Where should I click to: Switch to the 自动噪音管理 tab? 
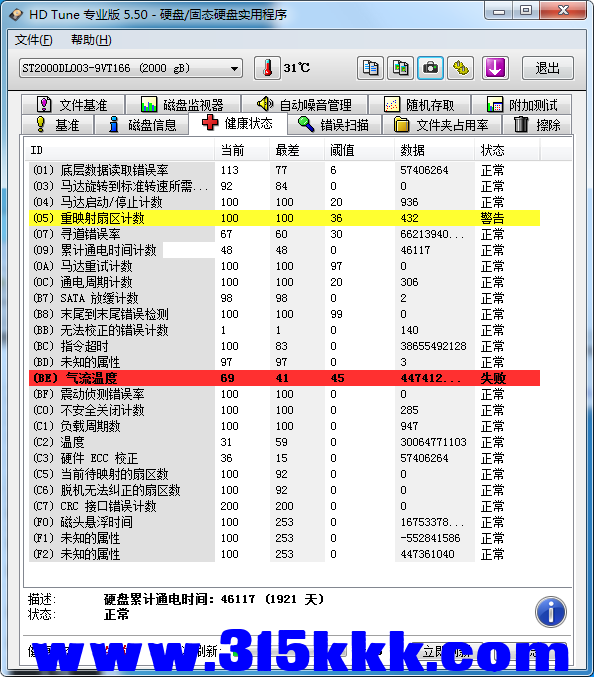pos(305,104)
